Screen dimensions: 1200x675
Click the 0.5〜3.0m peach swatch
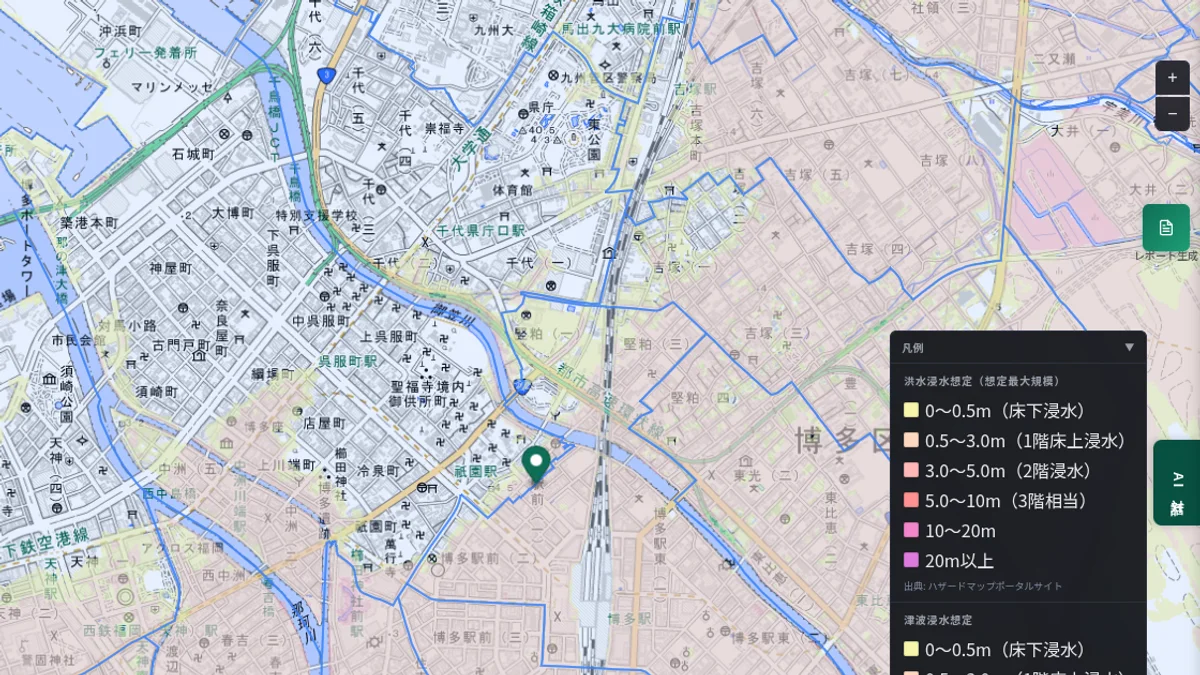pyautogui.click(x=911, y=440)
